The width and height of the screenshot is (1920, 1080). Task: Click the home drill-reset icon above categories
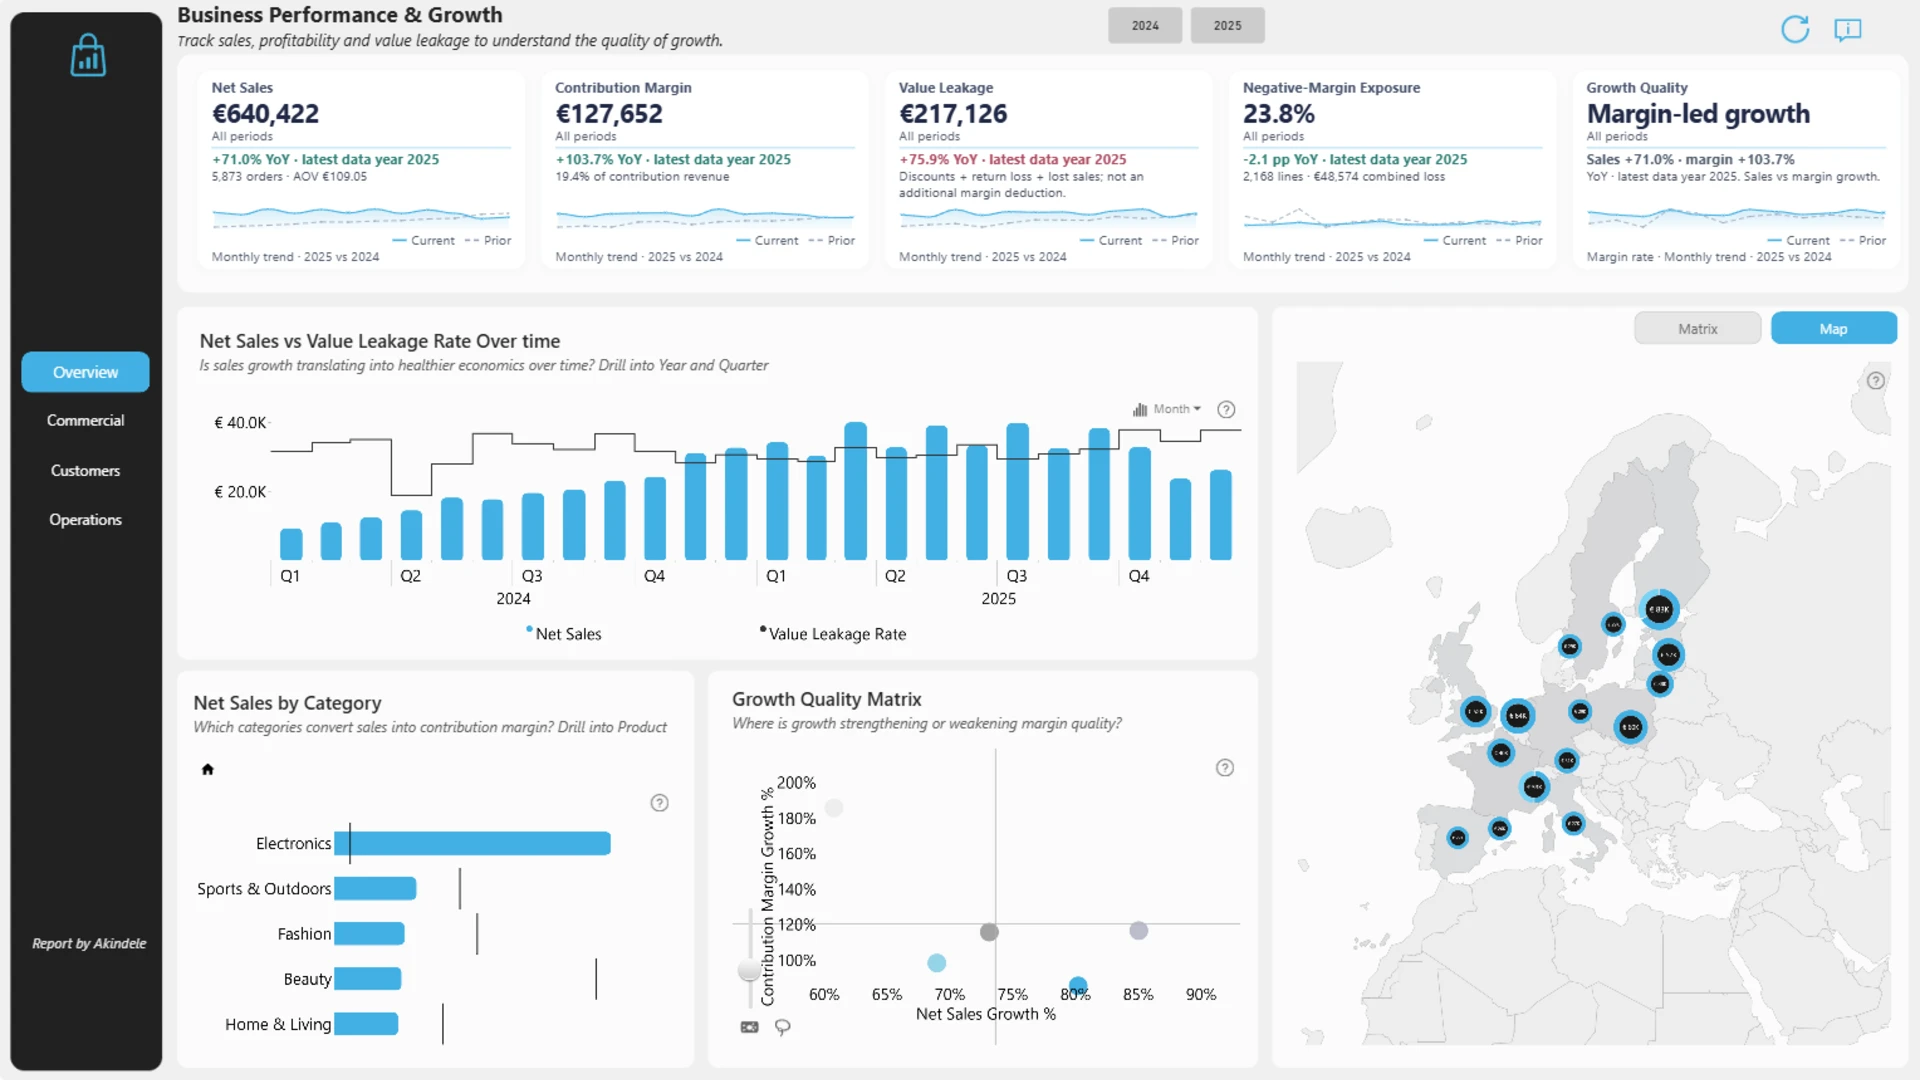(208, 769)
